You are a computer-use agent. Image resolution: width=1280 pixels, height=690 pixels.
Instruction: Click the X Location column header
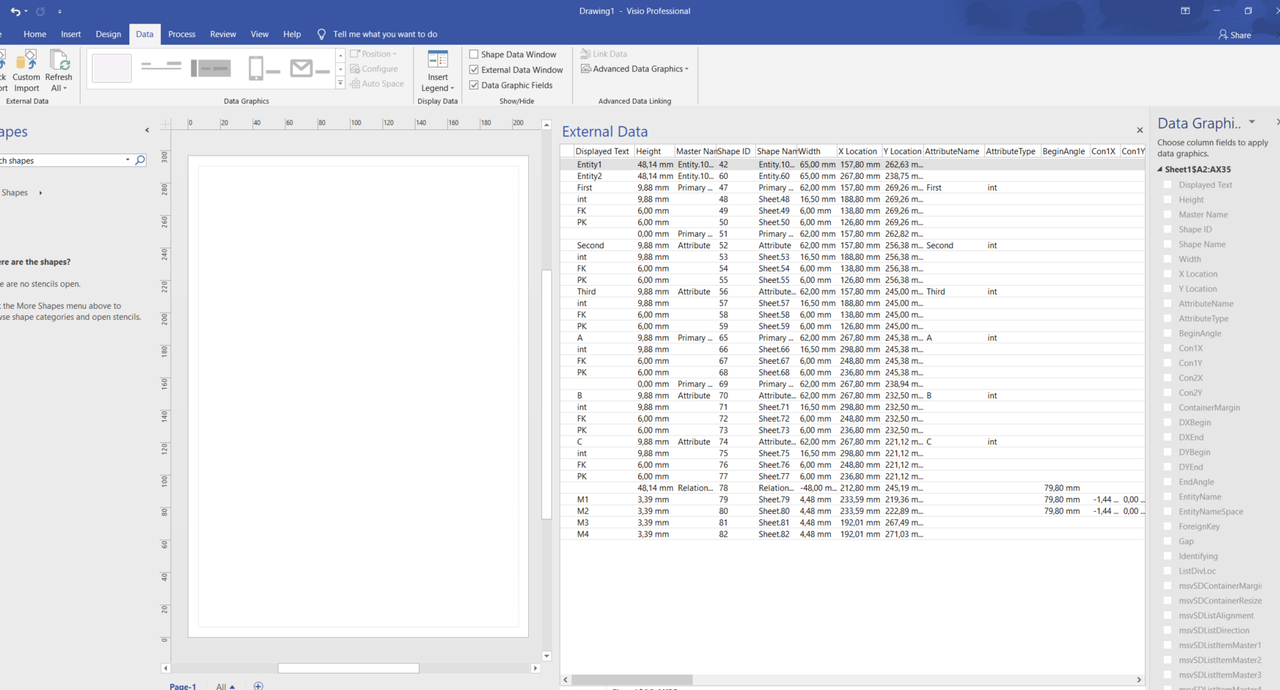(x=858, y=151)
